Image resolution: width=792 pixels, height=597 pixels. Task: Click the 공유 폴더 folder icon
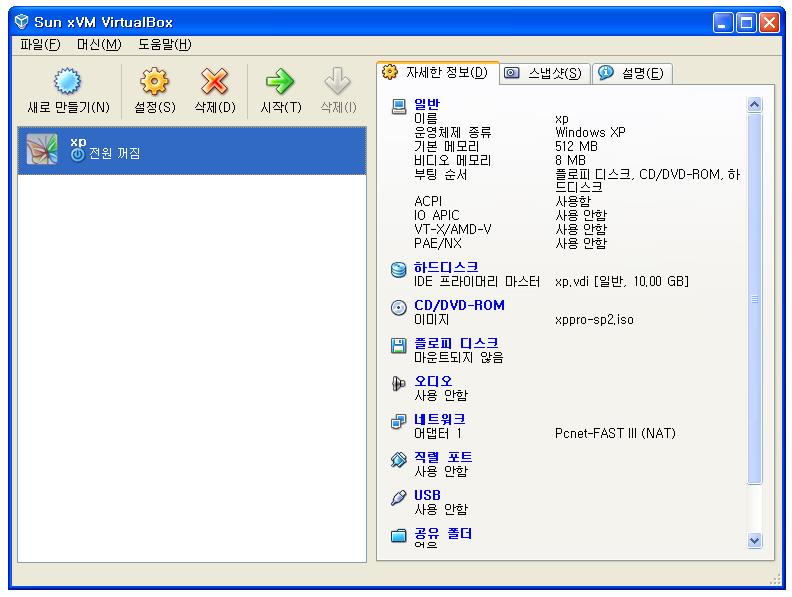[399, 535]
